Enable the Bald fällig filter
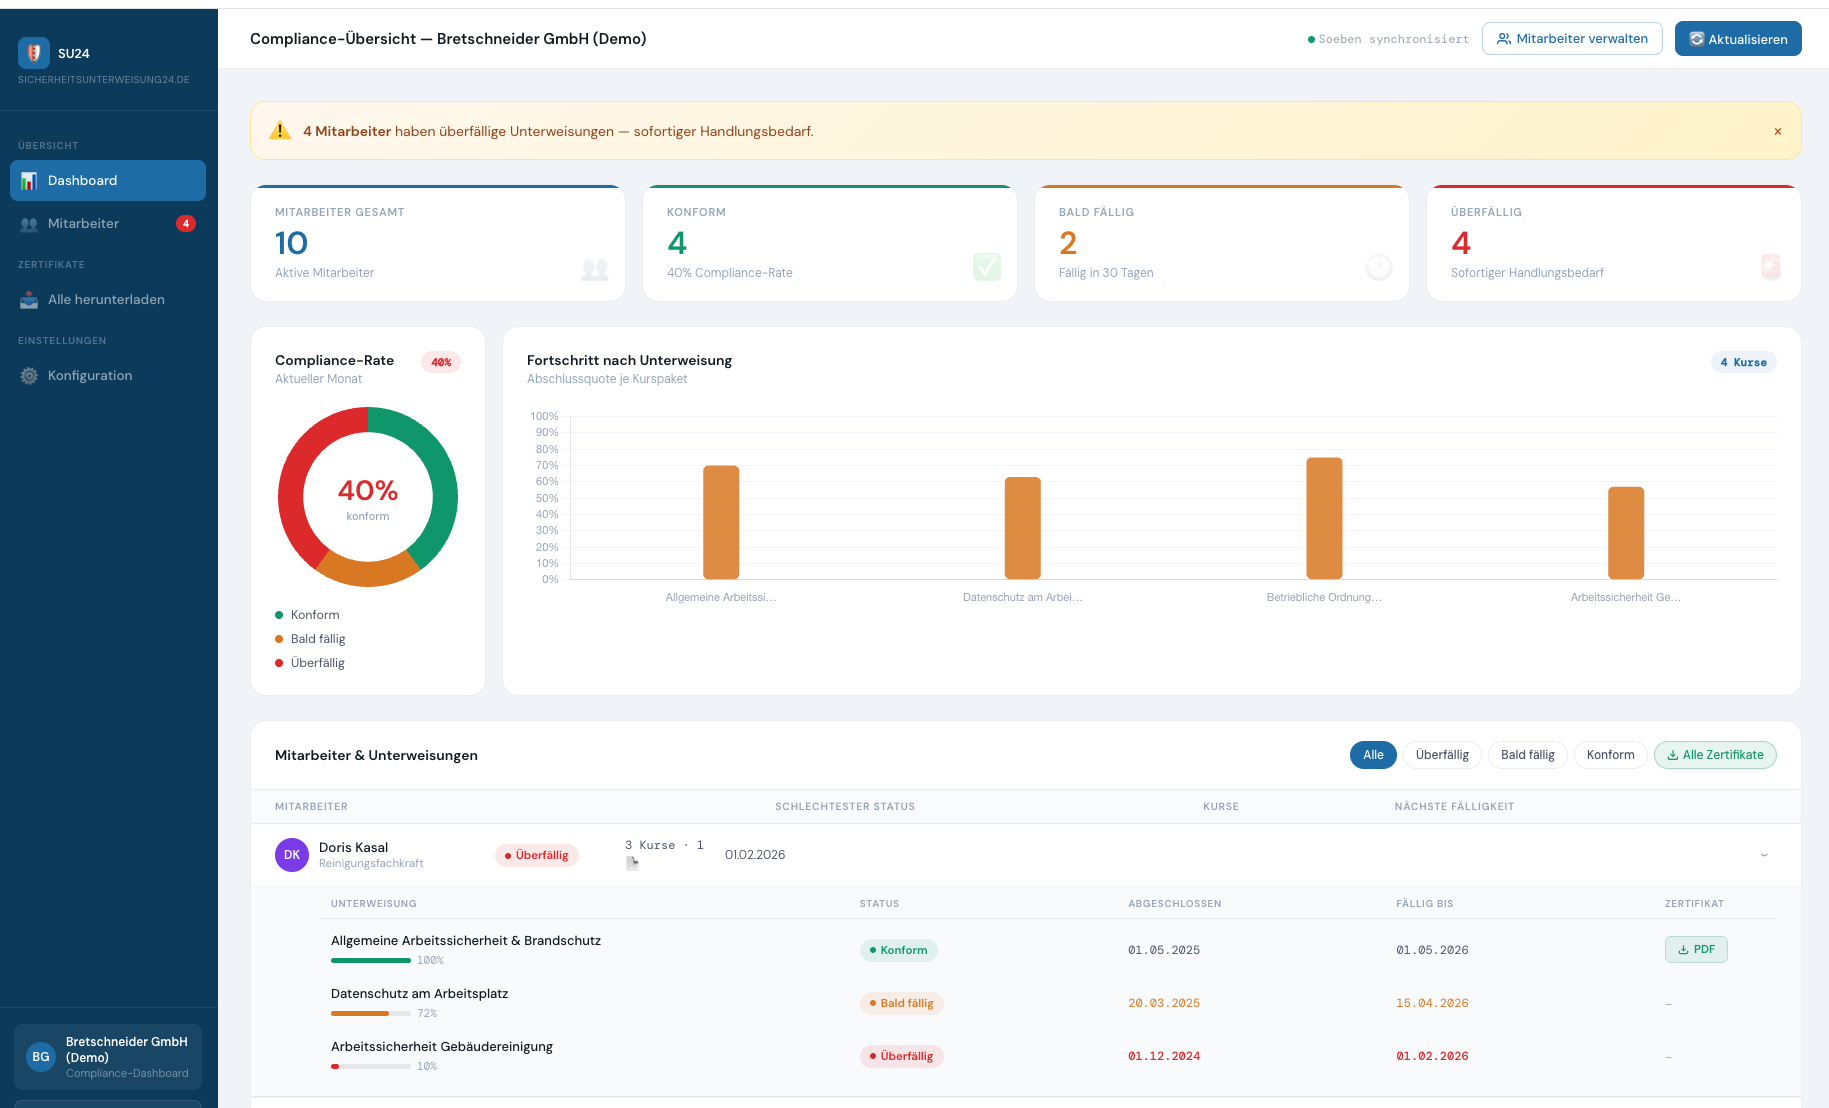Screen dimensions: 1829x1108 click(1527, 755)
